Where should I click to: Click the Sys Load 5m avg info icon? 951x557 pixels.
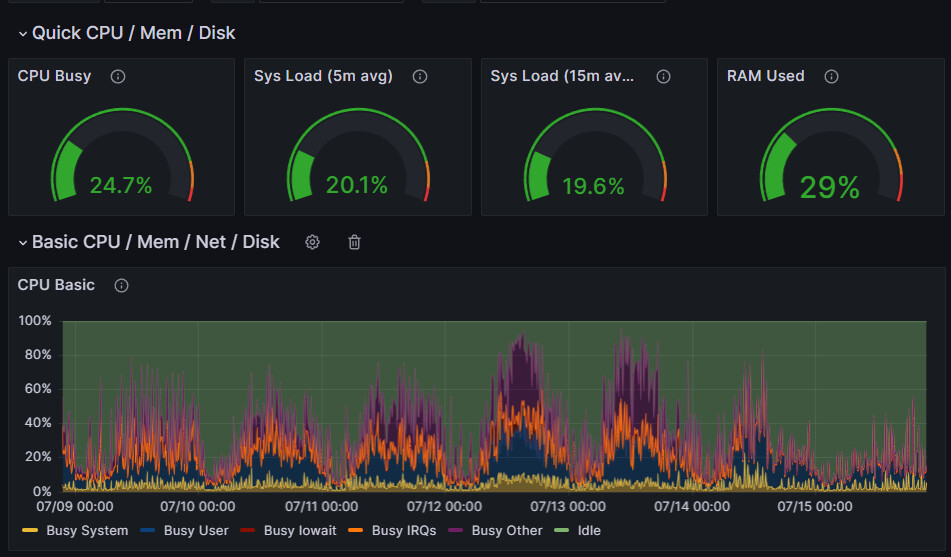tap(420, 76)
